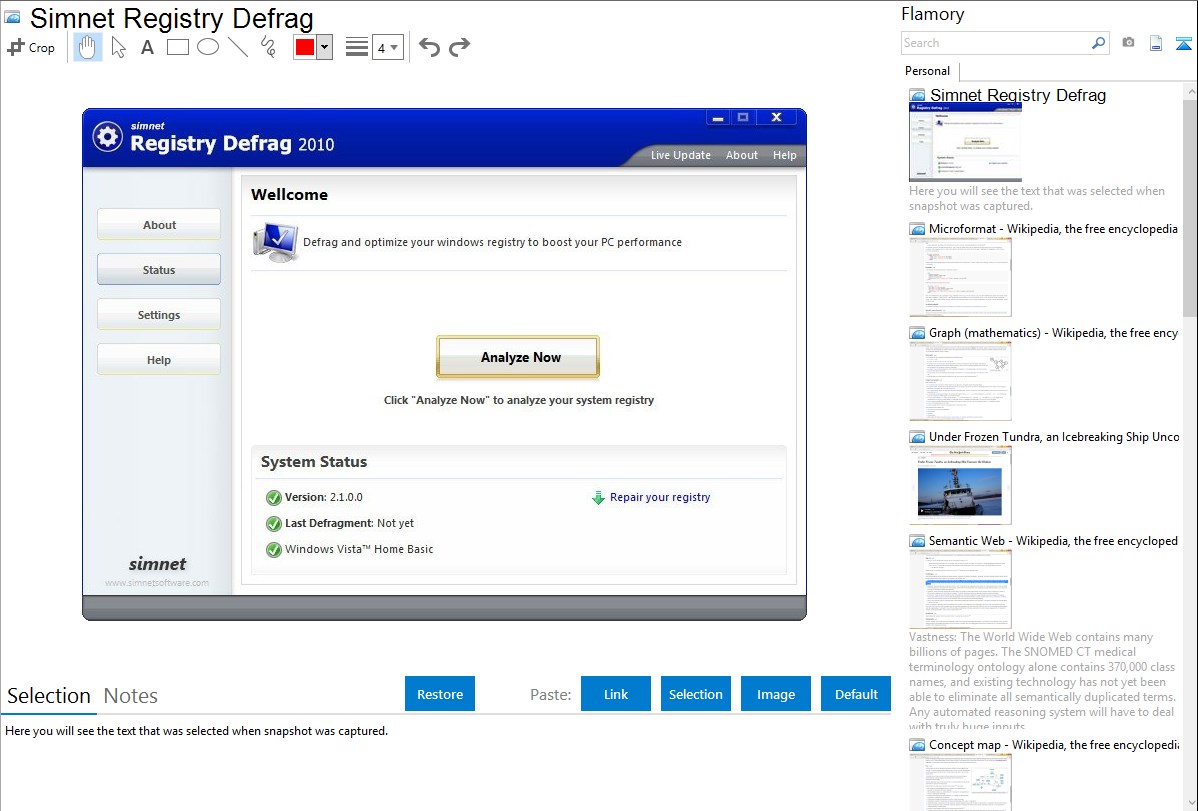Click the red color swatch

(305, 47)
